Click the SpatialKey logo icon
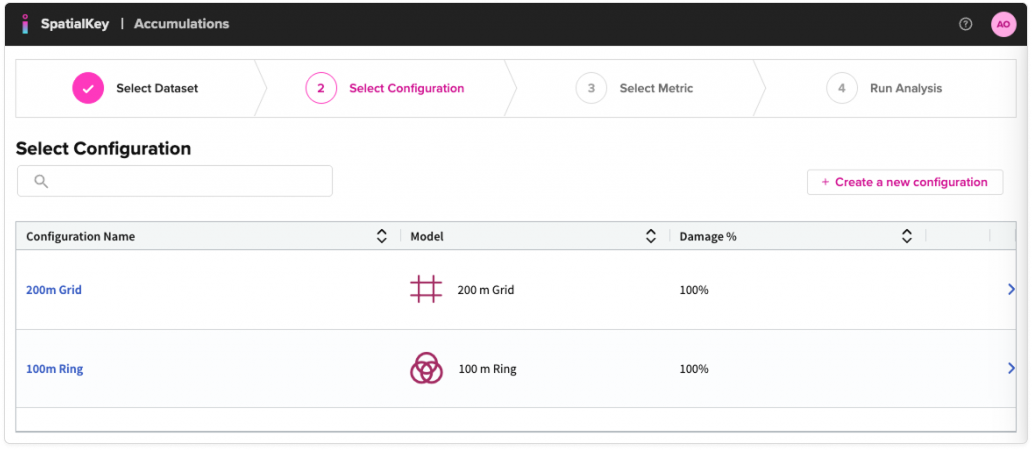 tap(25, 23)
